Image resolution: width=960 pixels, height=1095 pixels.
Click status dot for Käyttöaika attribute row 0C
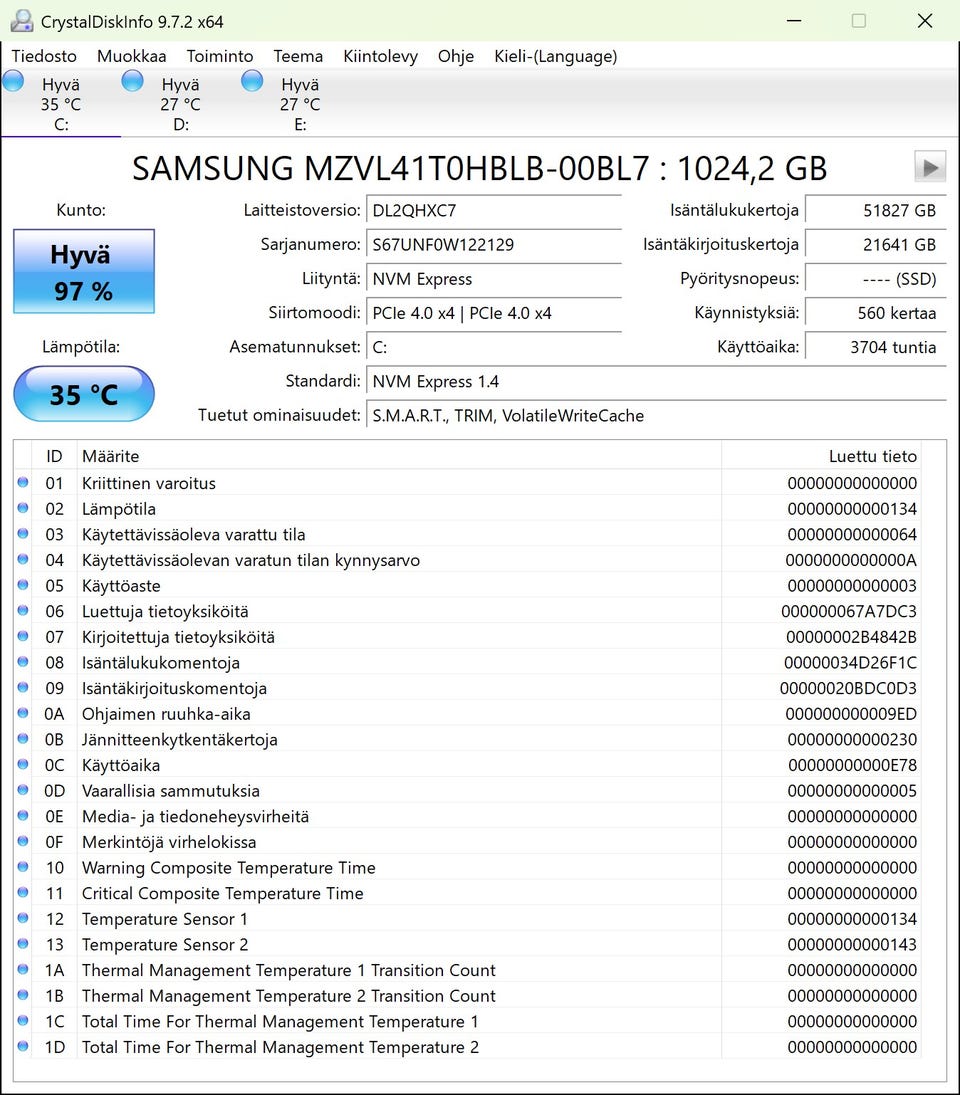[x=23, y=765]
